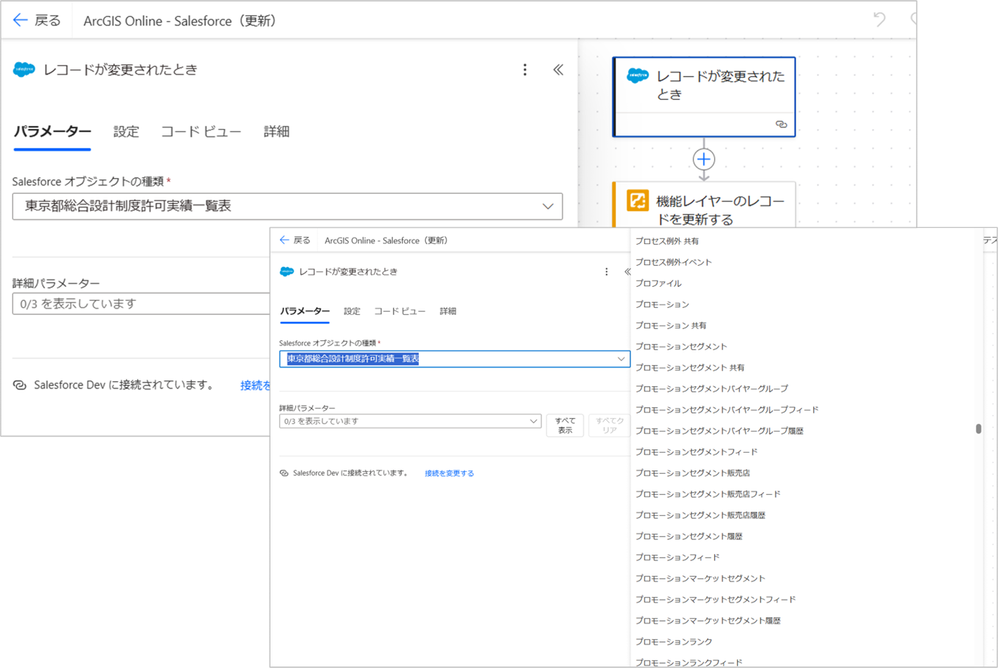Screen dimensions: 998x668
Task: Choose プロモーションセグメントバイヤーグループ履歴 option
Action: click(719, 431)
